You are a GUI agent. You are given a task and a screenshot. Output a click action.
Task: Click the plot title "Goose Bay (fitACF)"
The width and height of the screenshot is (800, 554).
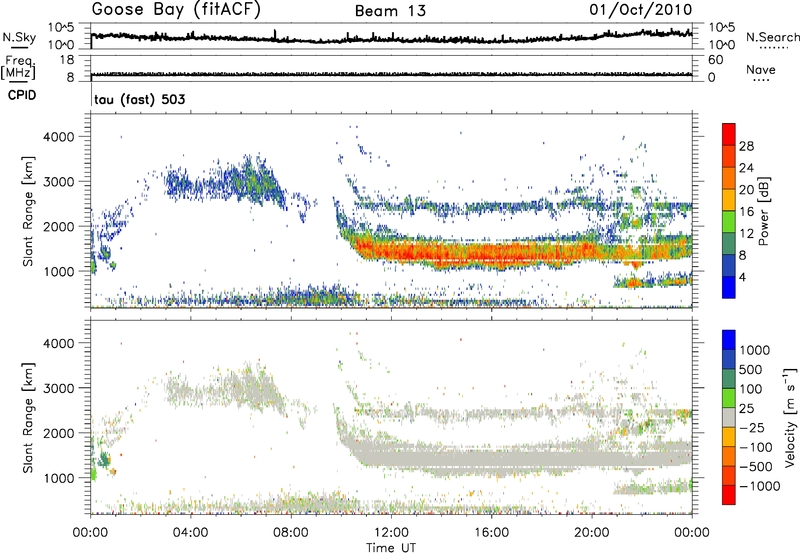coord(176,10)
